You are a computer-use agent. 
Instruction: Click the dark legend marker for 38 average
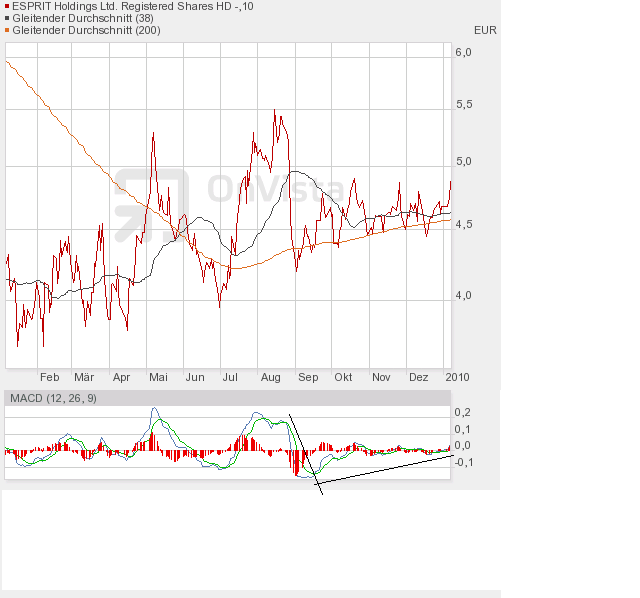(x=7, y=18)
